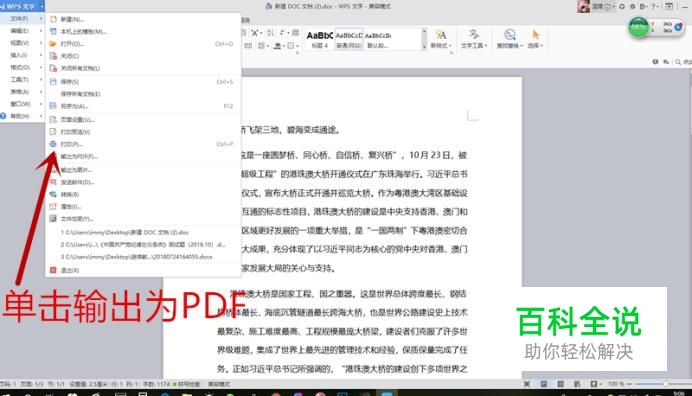
Task: Open Find and Replace dropdown
Action: click(x=510, y=39)
